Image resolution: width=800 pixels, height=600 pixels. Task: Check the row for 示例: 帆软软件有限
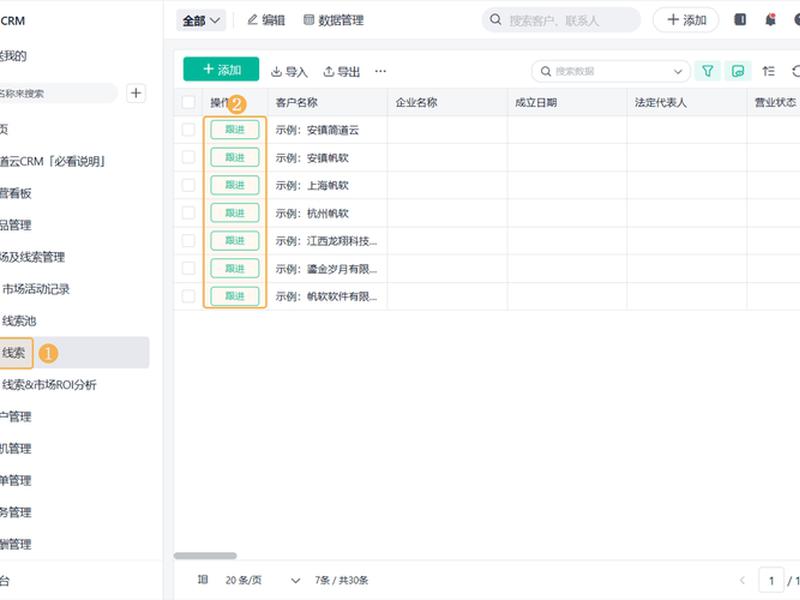click(188, 296)
